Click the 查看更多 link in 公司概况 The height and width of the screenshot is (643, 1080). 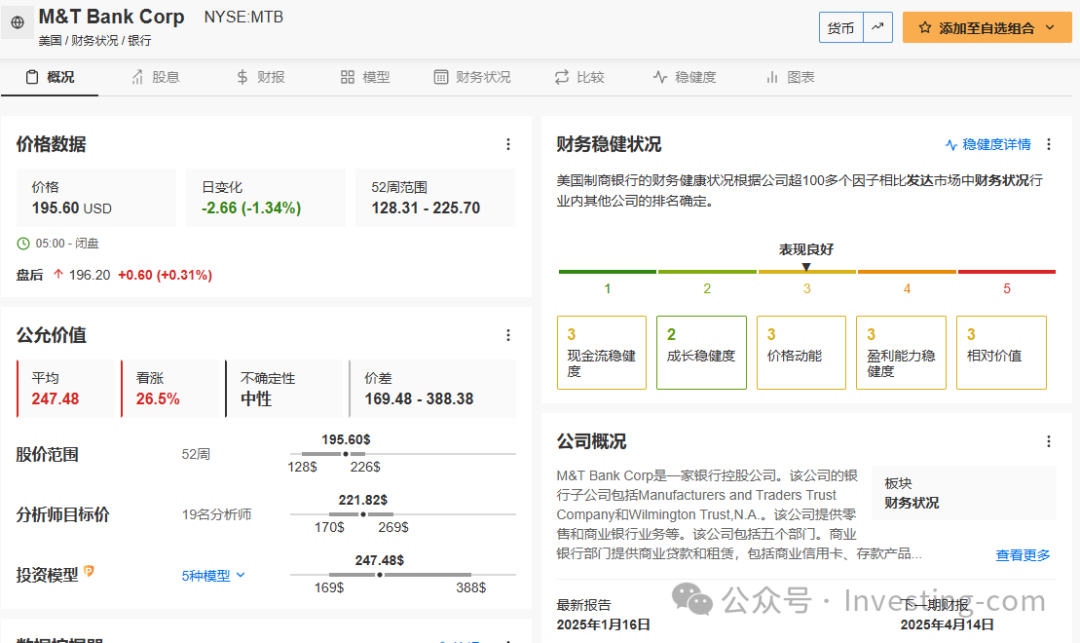(1023, 555)
